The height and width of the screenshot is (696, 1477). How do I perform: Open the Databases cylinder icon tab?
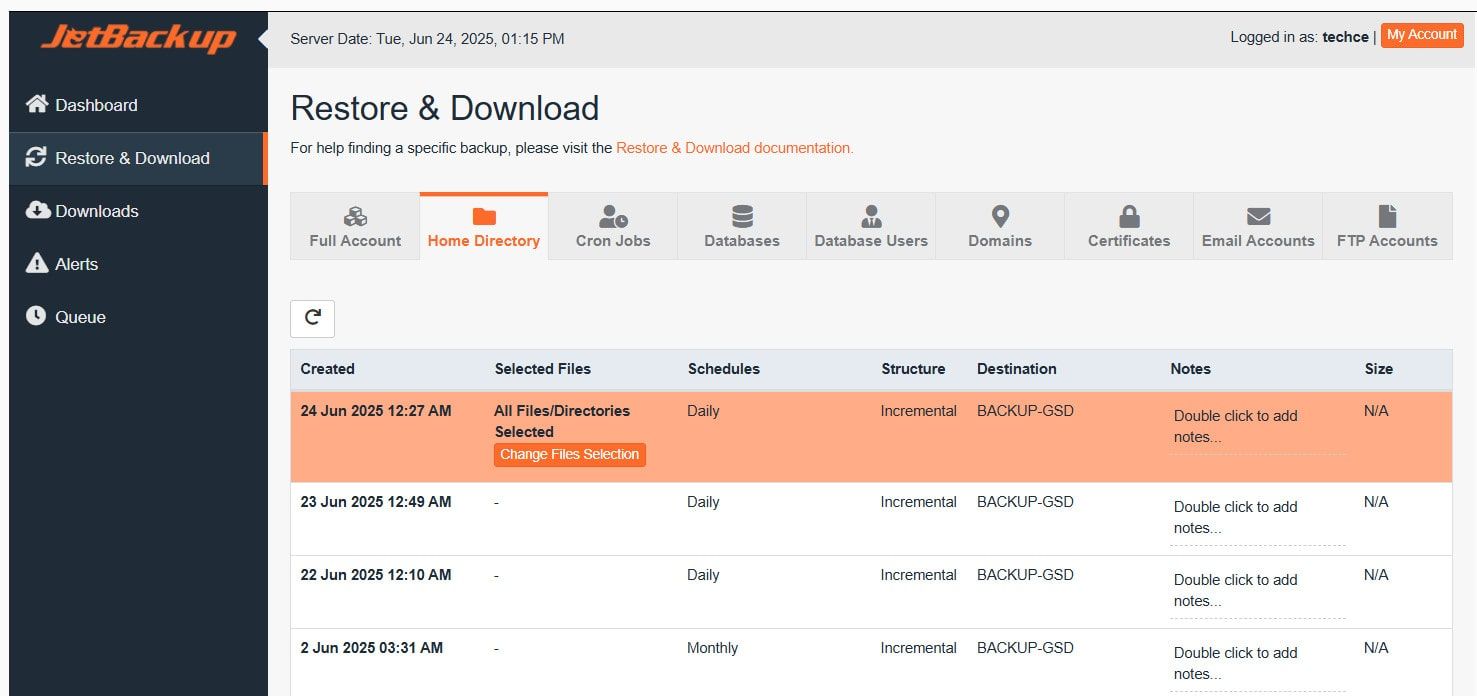(742, 217)
